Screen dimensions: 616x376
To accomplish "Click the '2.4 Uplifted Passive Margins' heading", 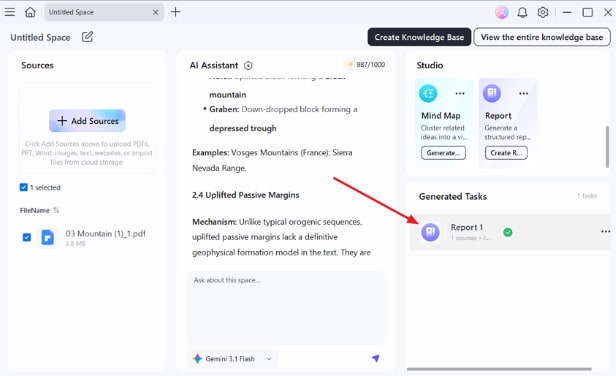I will pyautogui.click(x=246, y=195).
